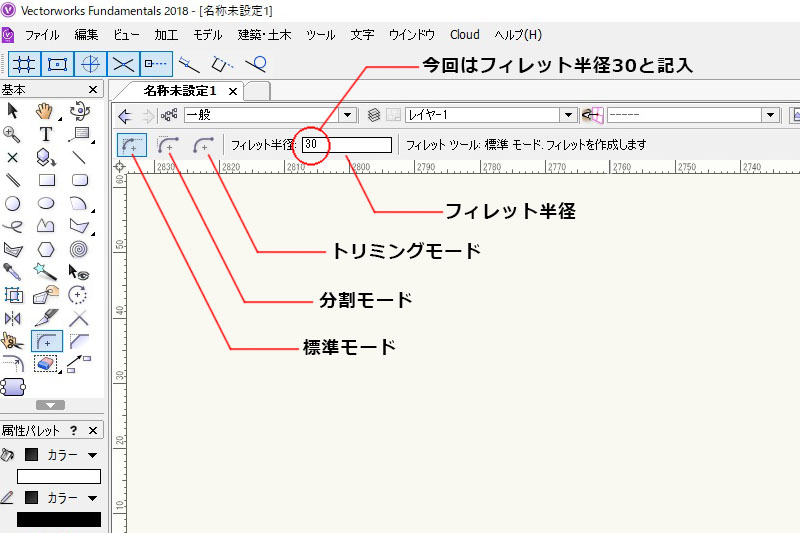800x533 pixels.
Task: Select the Mirror tool
Action: coord(12,319)
